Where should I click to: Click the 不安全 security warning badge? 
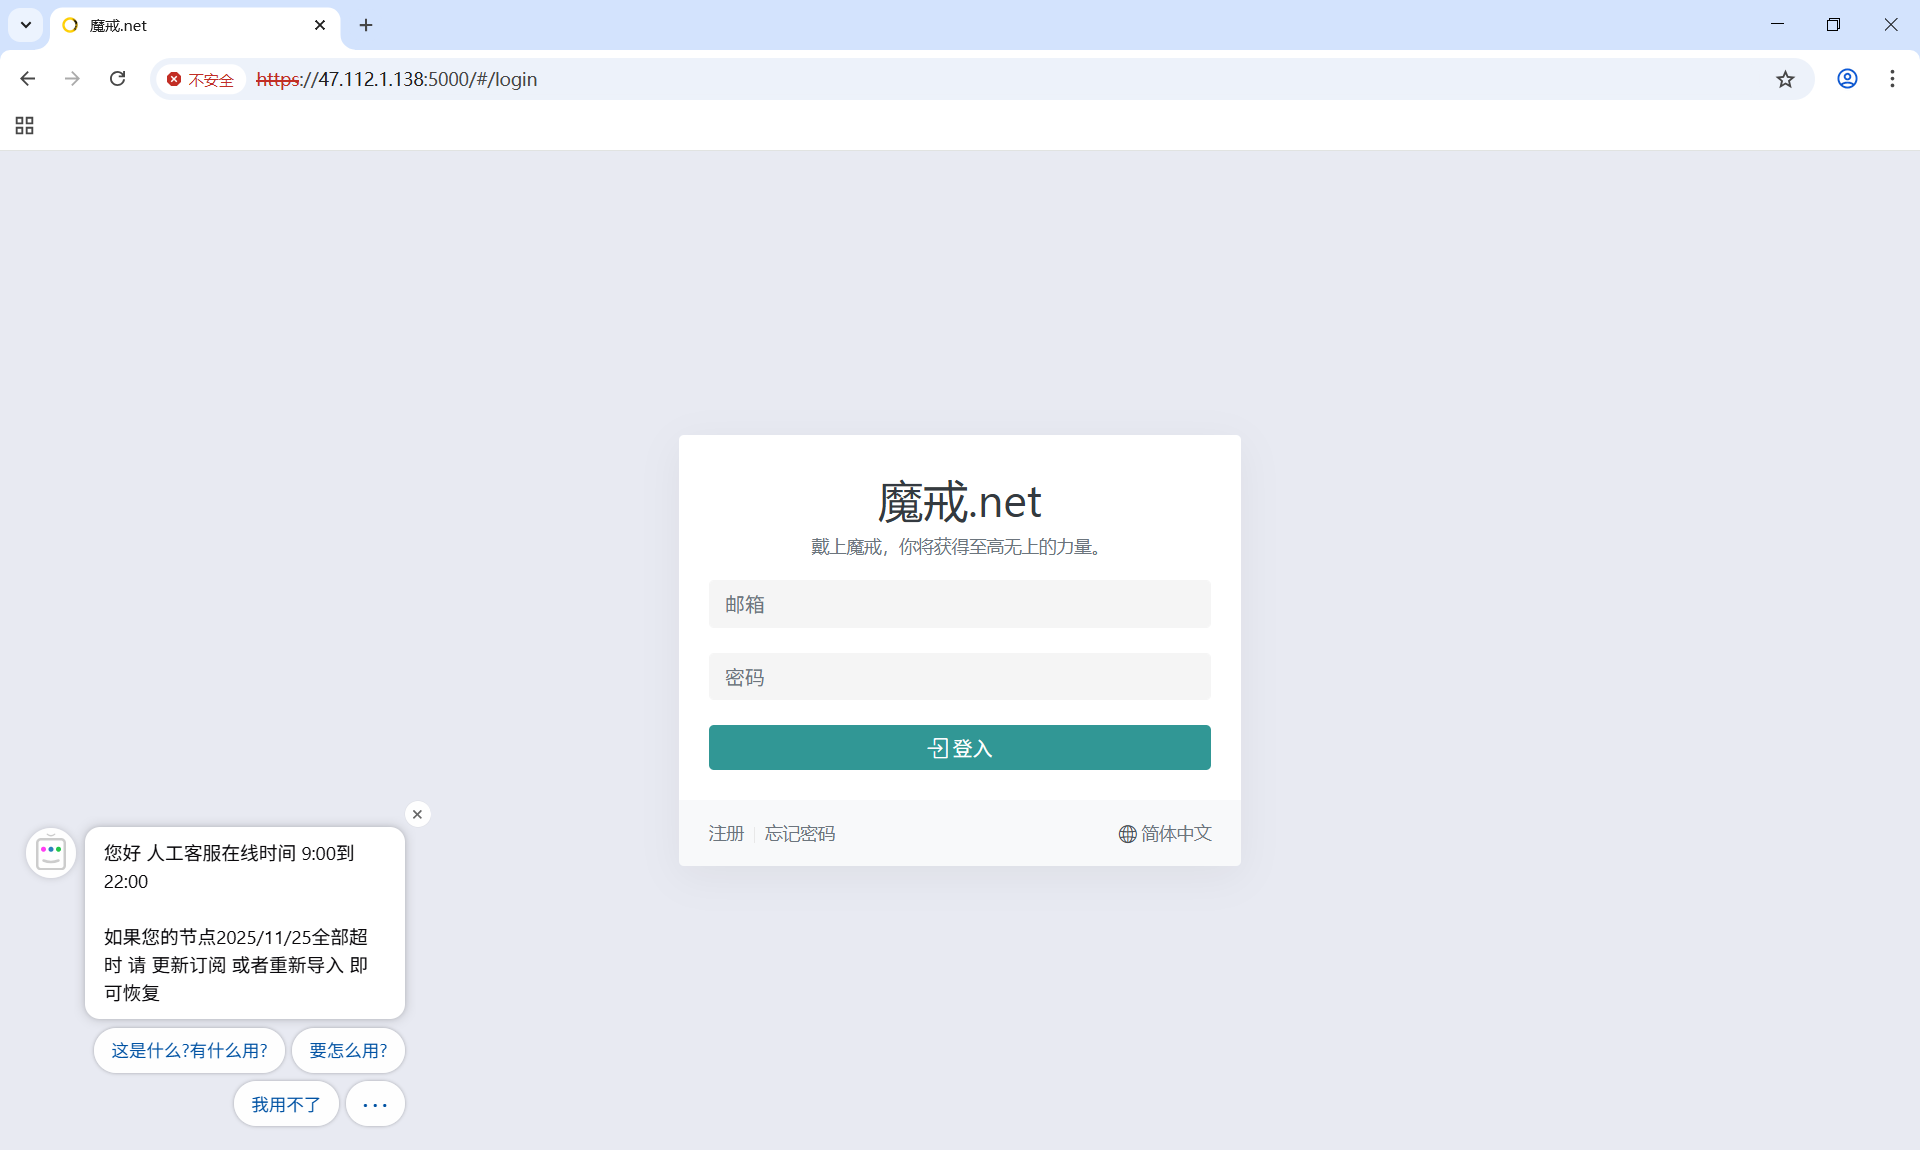click(x=200, y=80)
